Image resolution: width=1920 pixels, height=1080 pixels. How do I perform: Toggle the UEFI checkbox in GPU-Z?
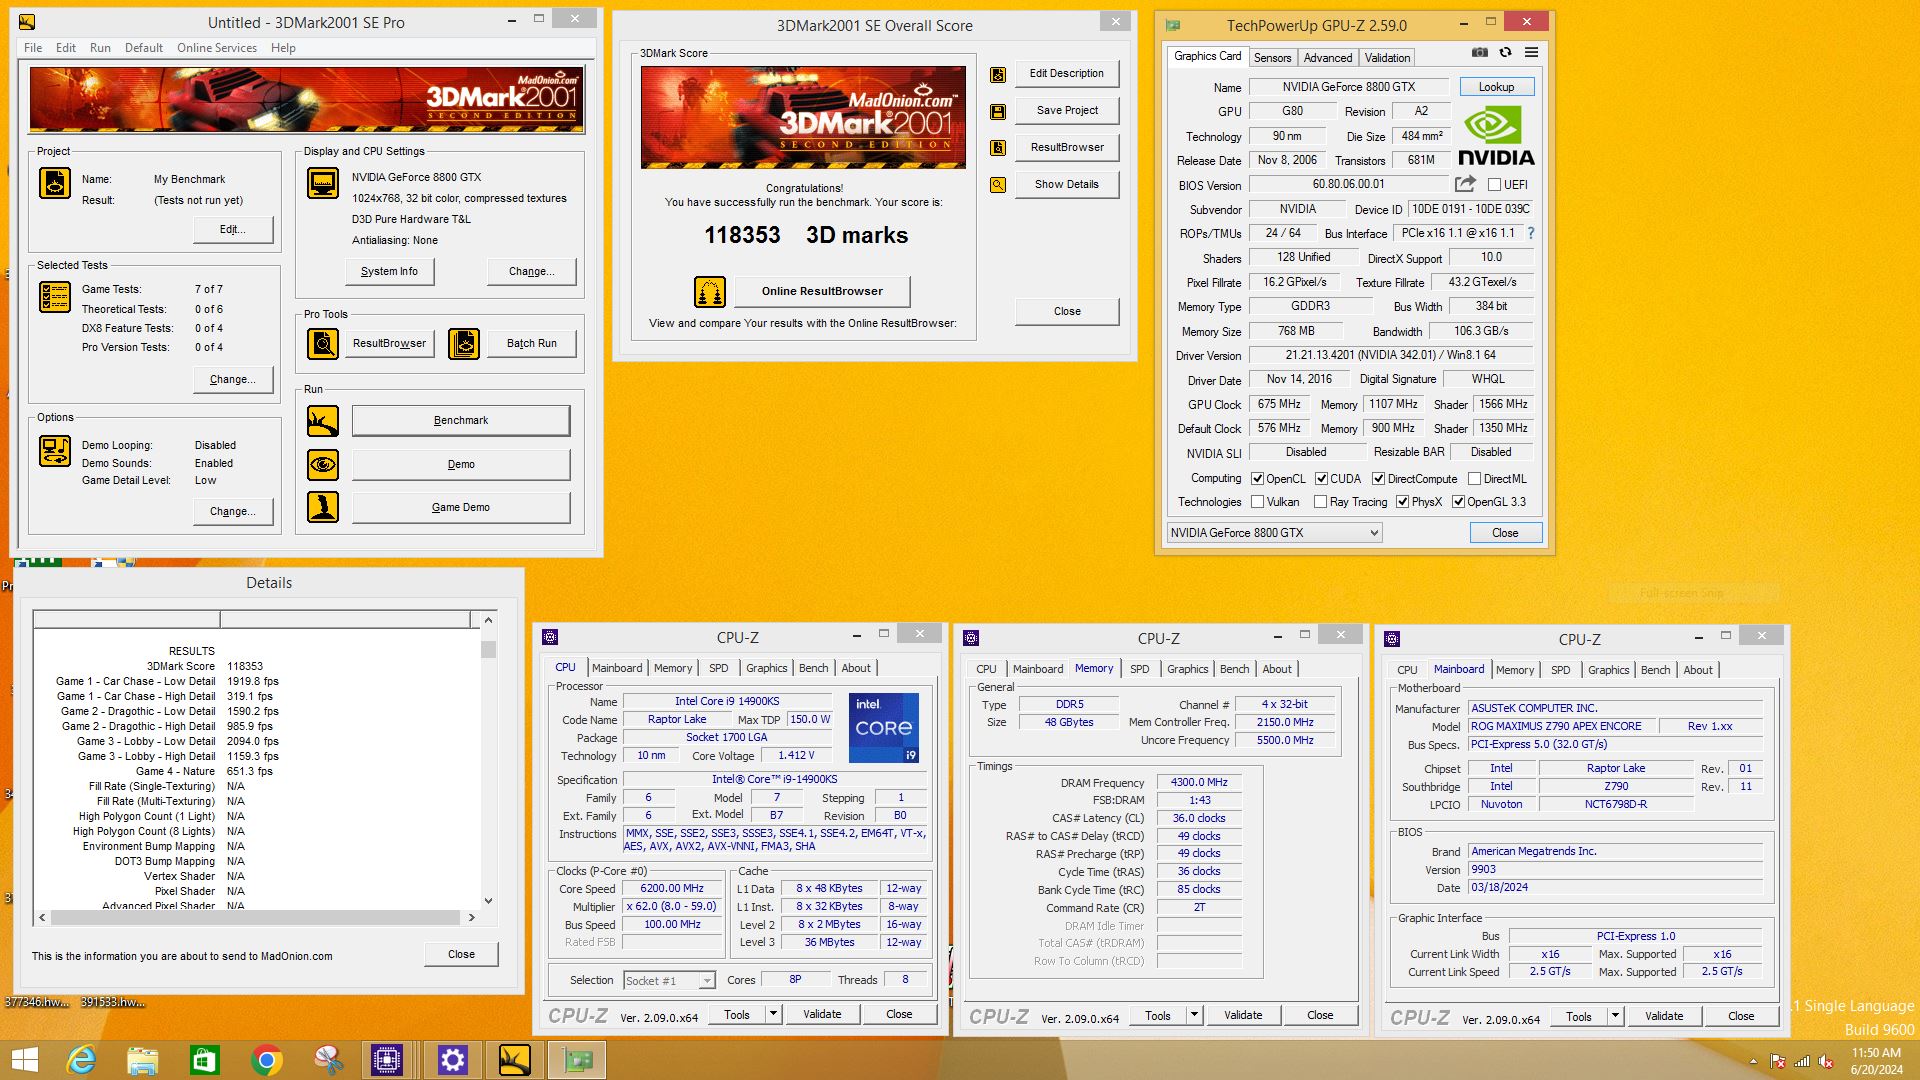(1494, 185)
